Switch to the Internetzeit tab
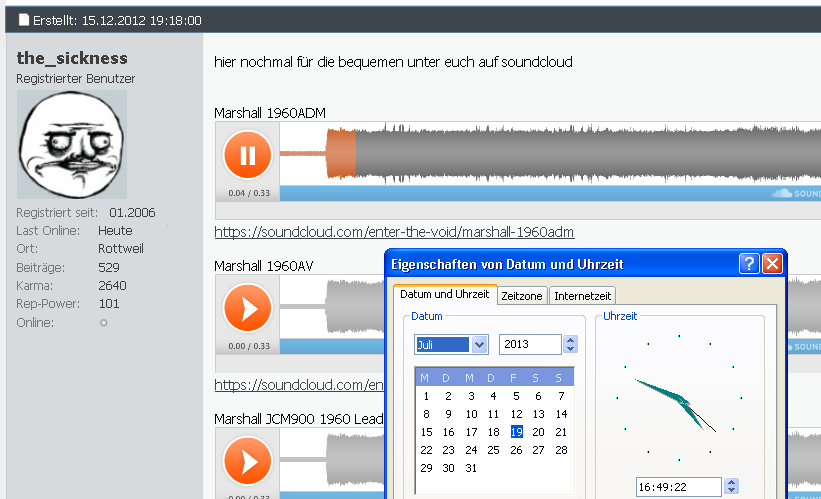Viewport: 821px width, 499px height. (x=582, y=296)
